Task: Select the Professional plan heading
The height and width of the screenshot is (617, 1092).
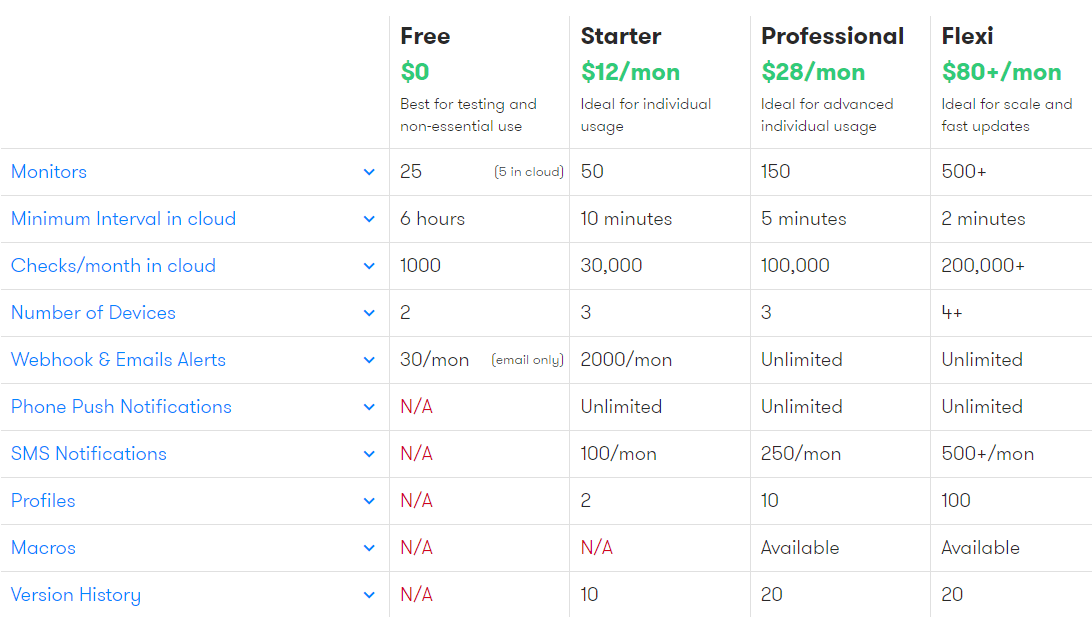Action: (x=832, y=36)
